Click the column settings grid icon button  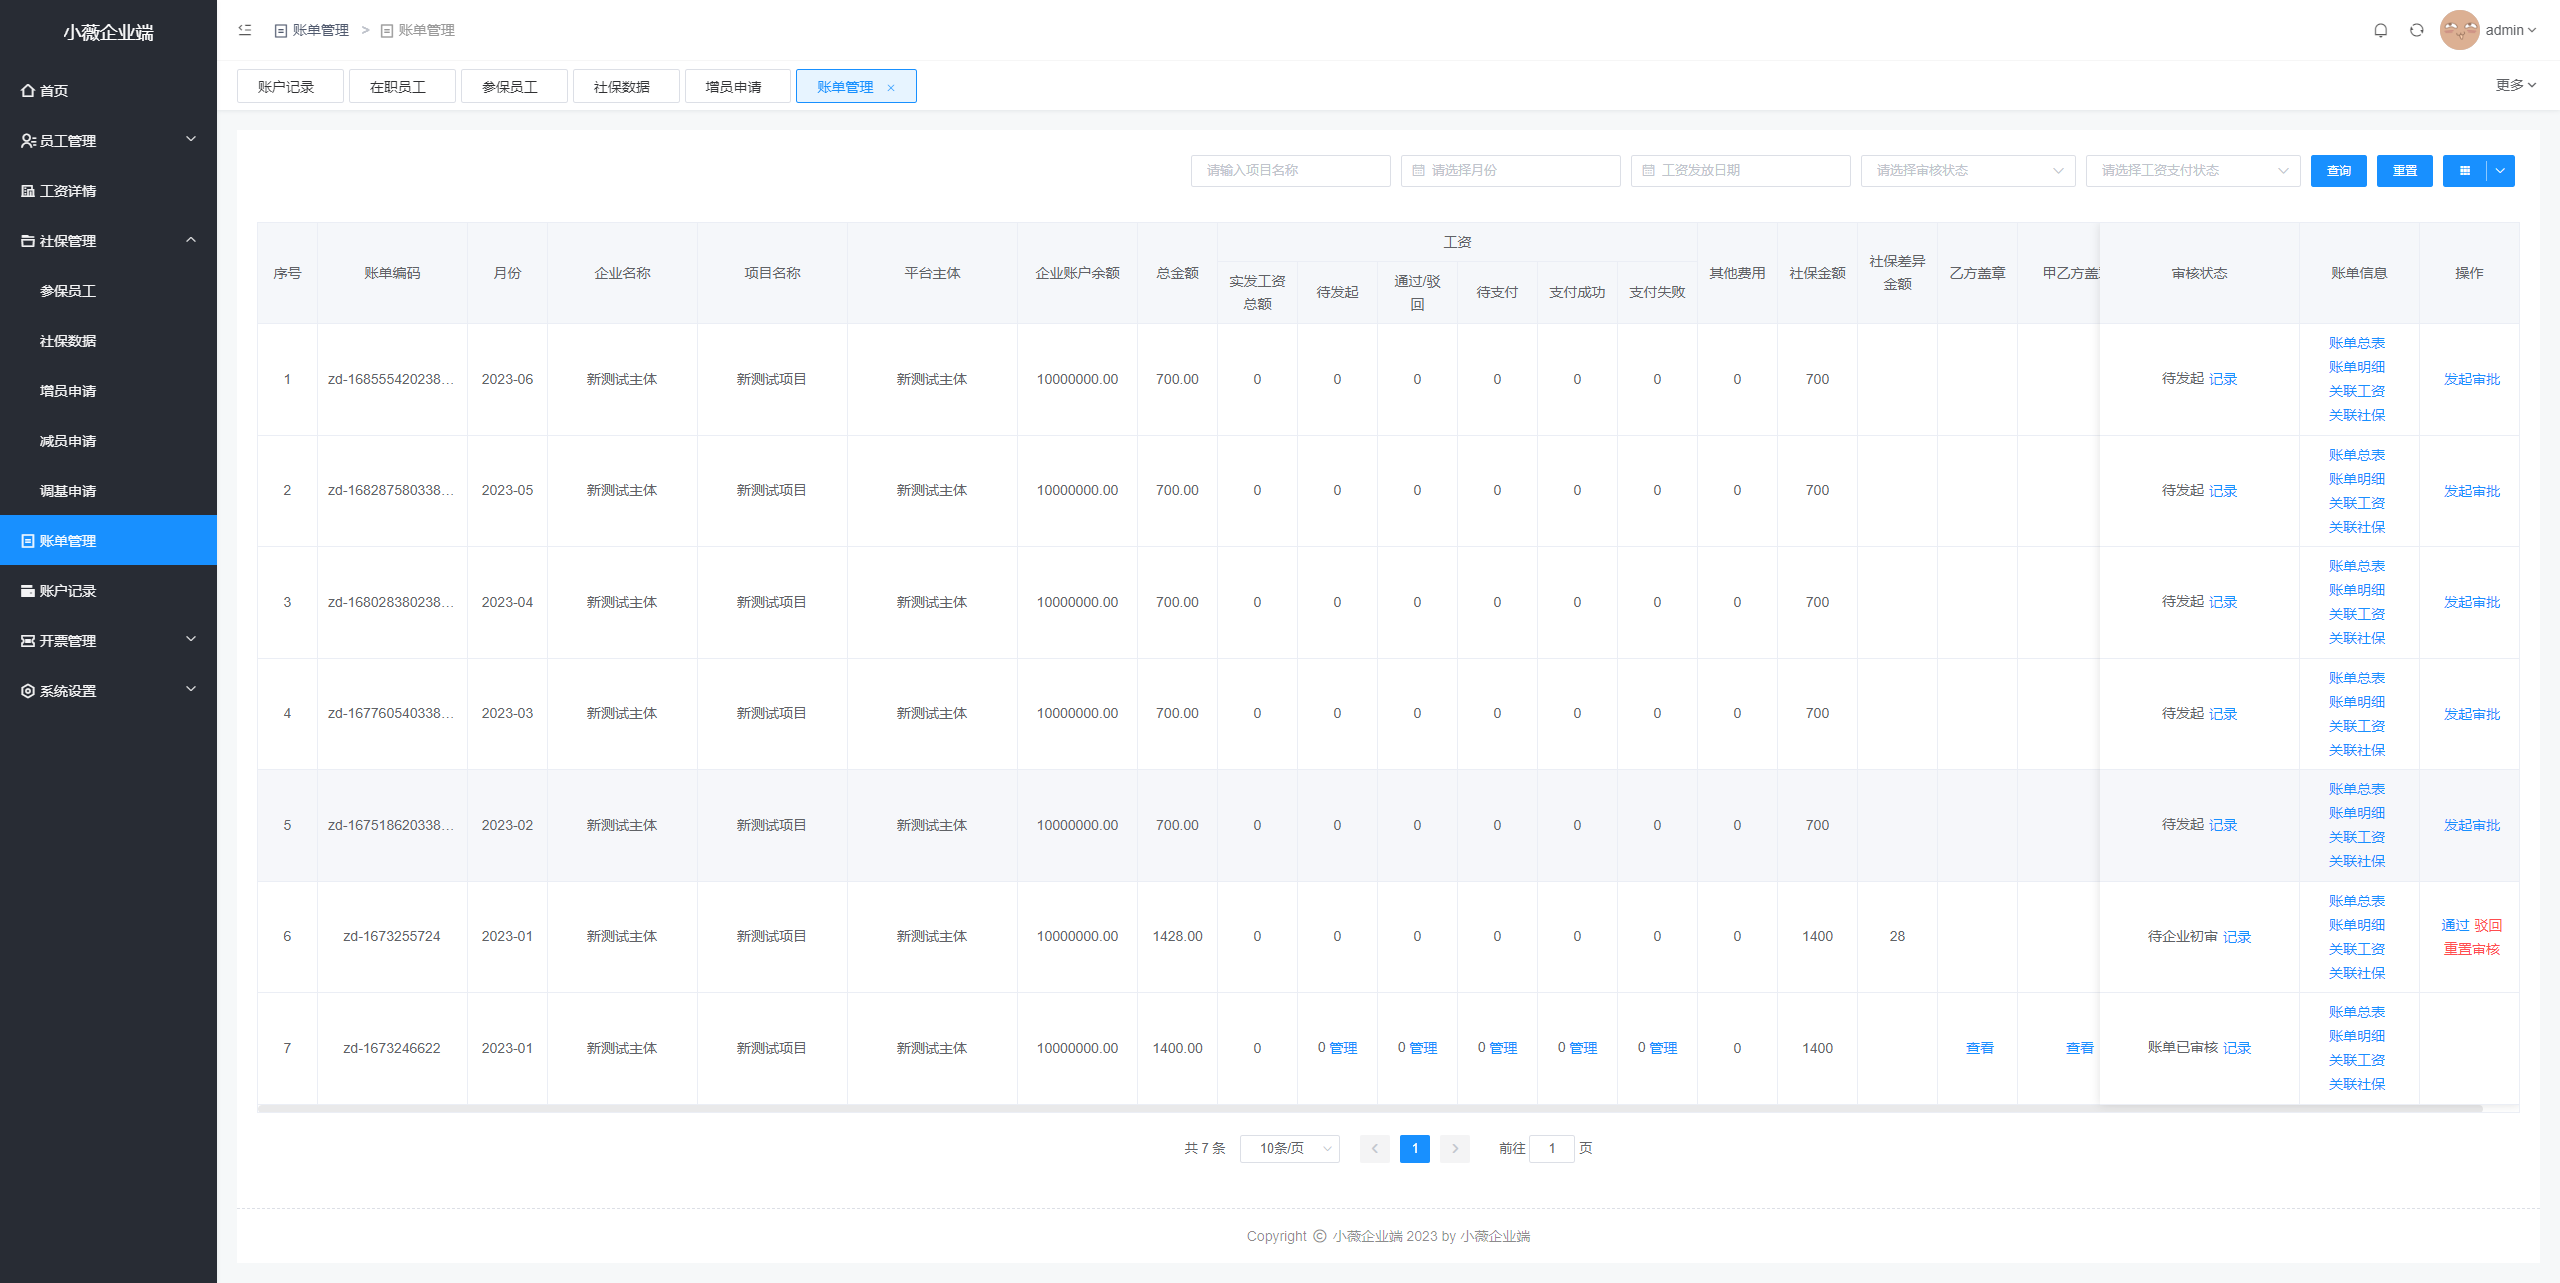[x=2464, y=170]
